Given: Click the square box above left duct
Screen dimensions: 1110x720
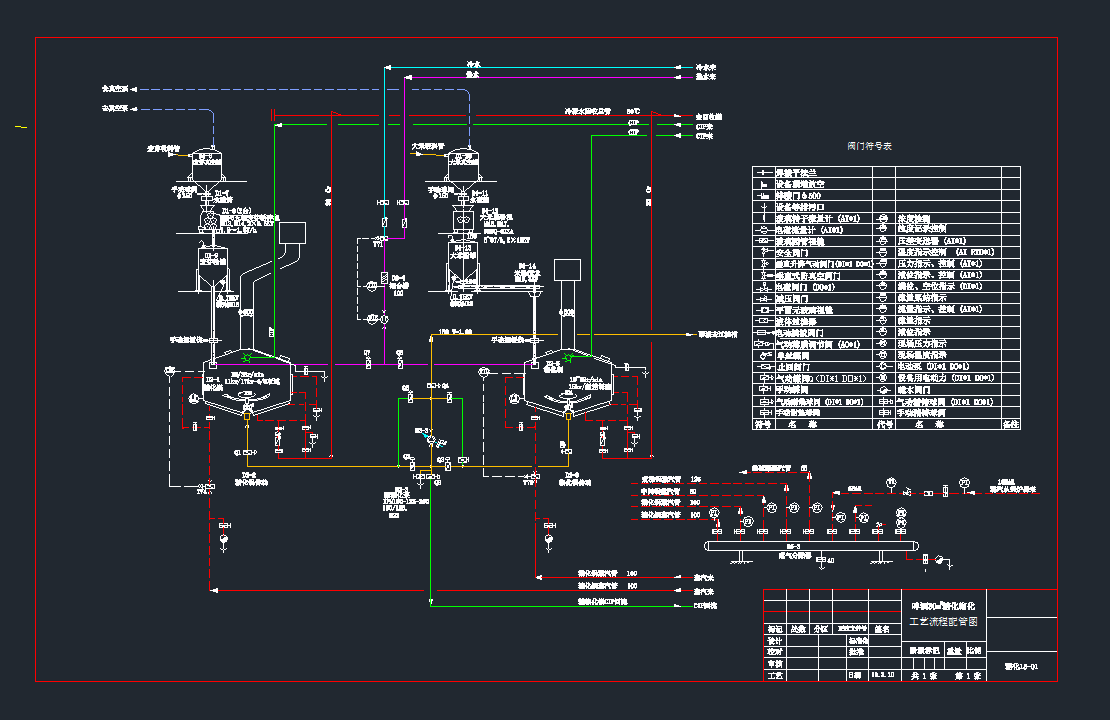Looking at the screenshot, I should 293,232.
